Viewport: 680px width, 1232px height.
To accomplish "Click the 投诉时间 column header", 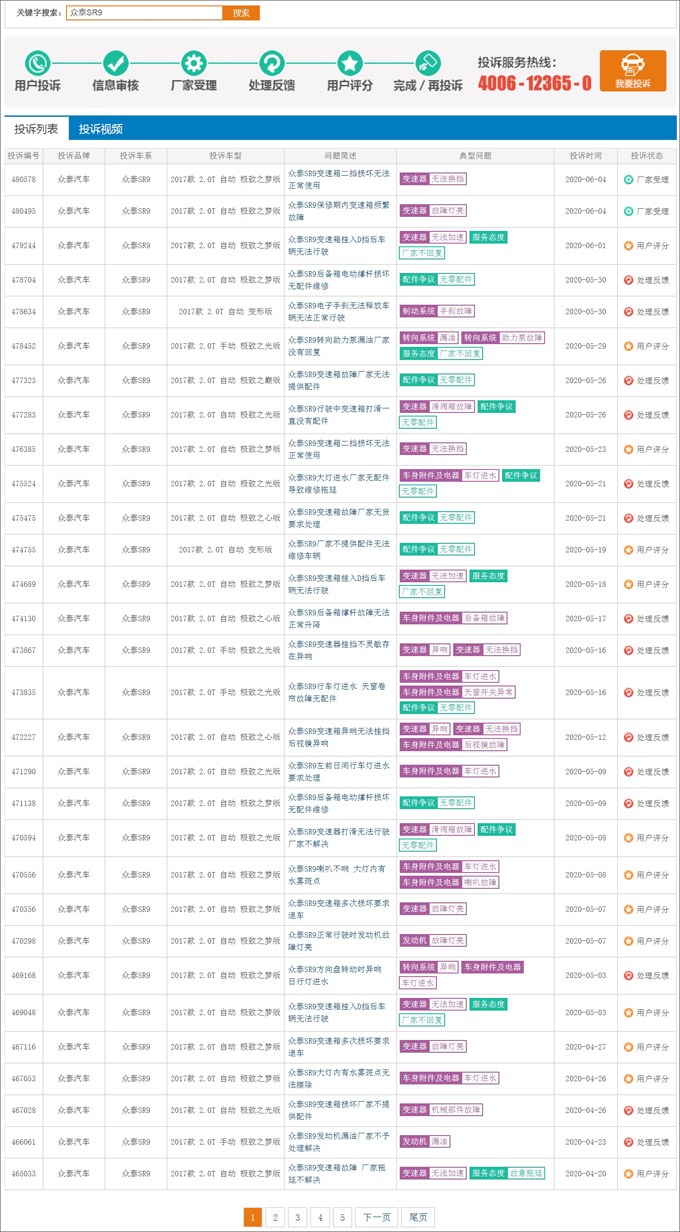I will tap(586, 156).
